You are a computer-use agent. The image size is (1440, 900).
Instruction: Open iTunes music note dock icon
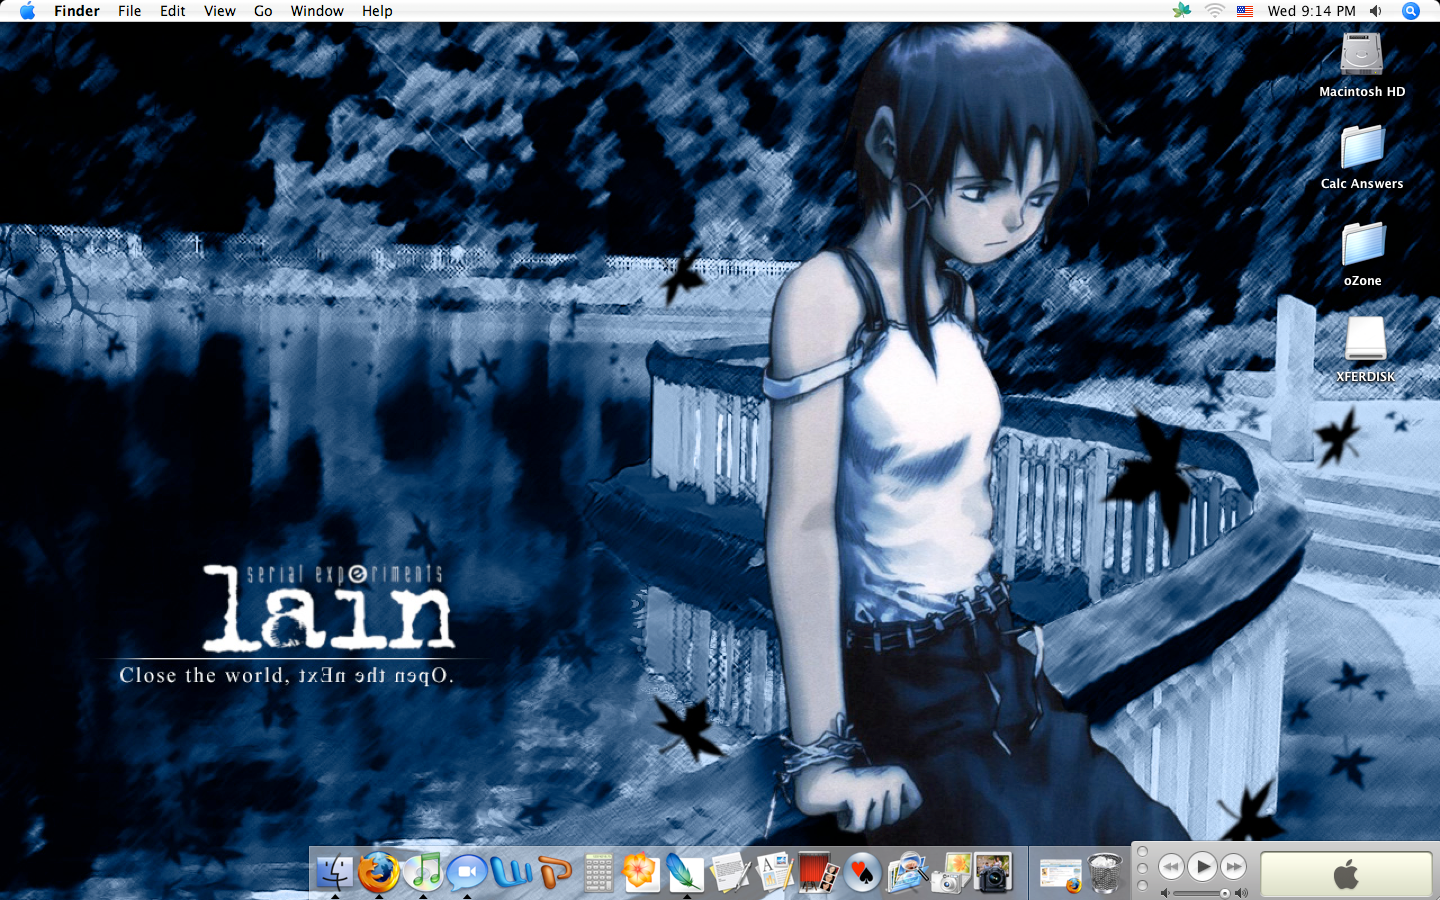tap(422, 872)
